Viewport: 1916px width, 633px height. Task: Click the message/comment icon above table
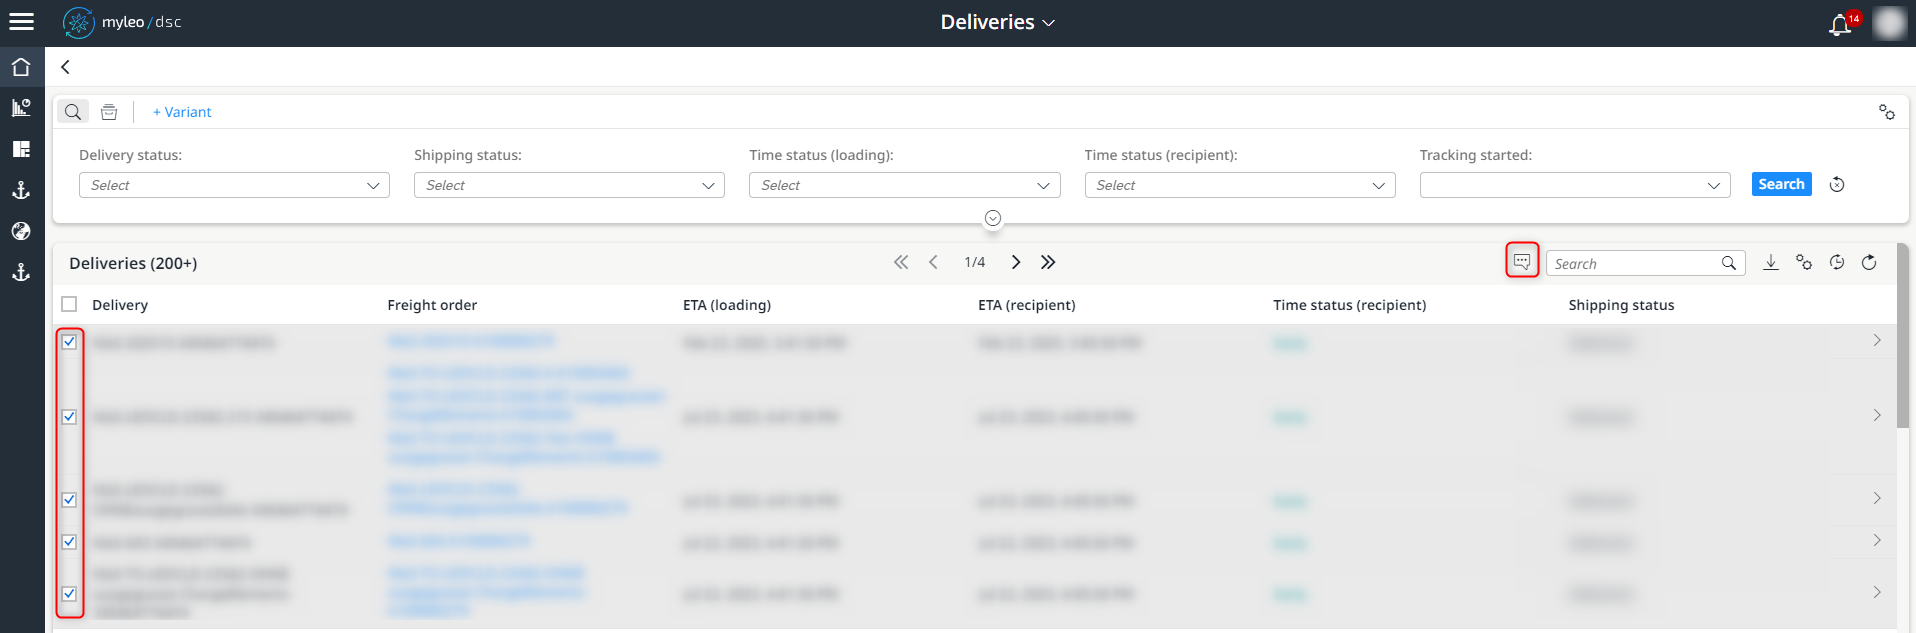coord(1522,261)
